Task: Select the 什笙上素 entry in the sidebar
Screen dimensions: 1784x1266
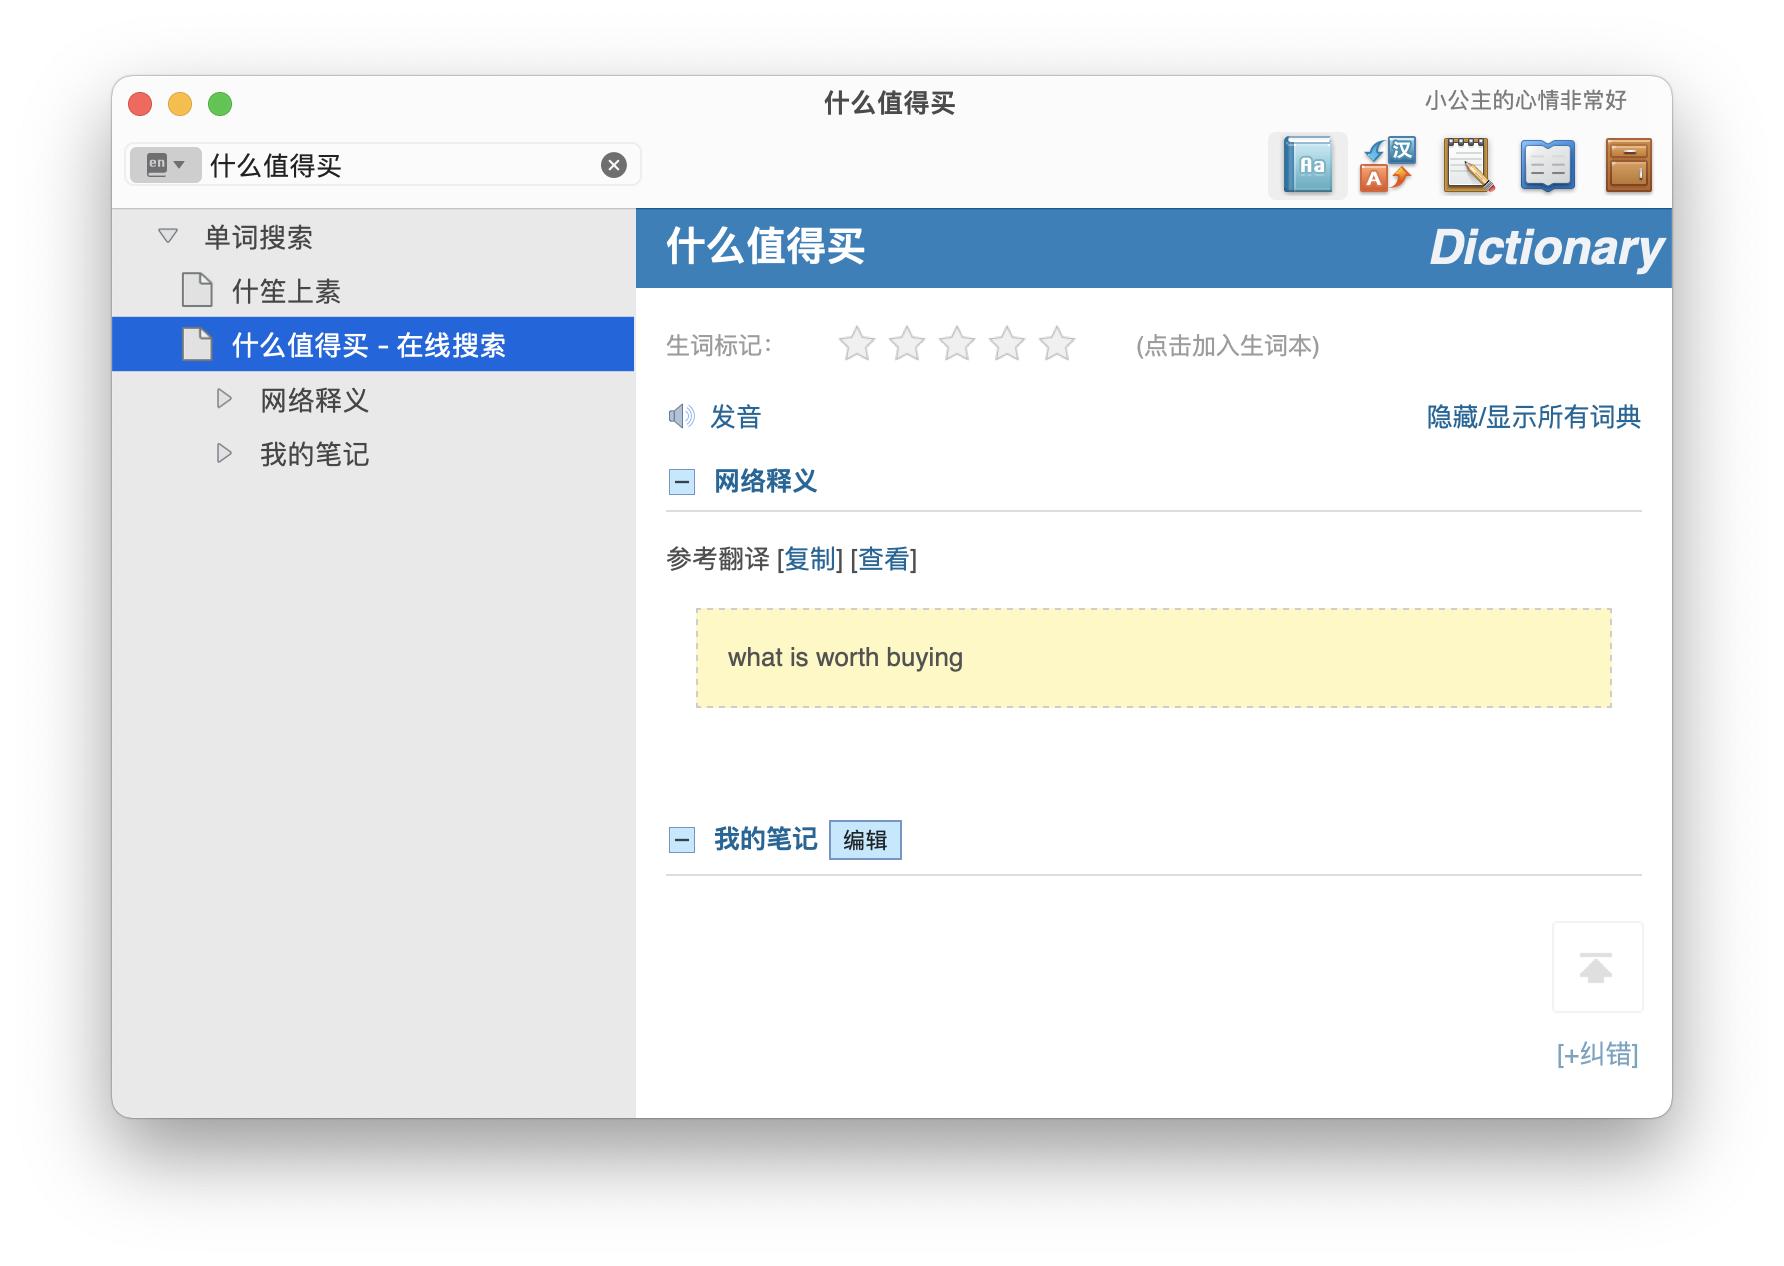Action: (x=285, y=291)
